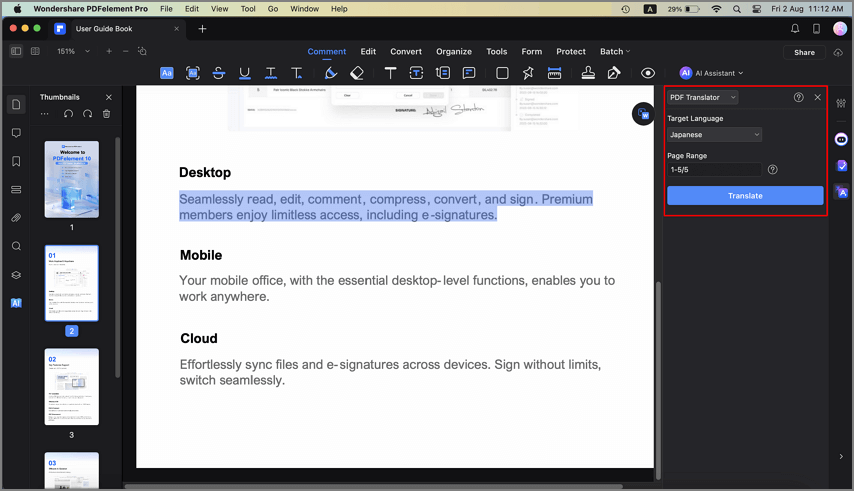This screenshot has height=491, width=854.
Task: Apply underline annotation tool
Action: pos(245,73)
